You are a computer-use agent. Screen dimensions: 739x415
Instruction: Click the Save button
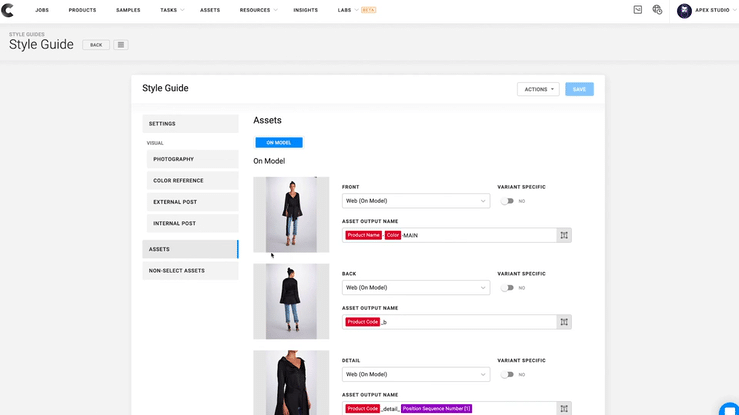click(x=579, y=89)
